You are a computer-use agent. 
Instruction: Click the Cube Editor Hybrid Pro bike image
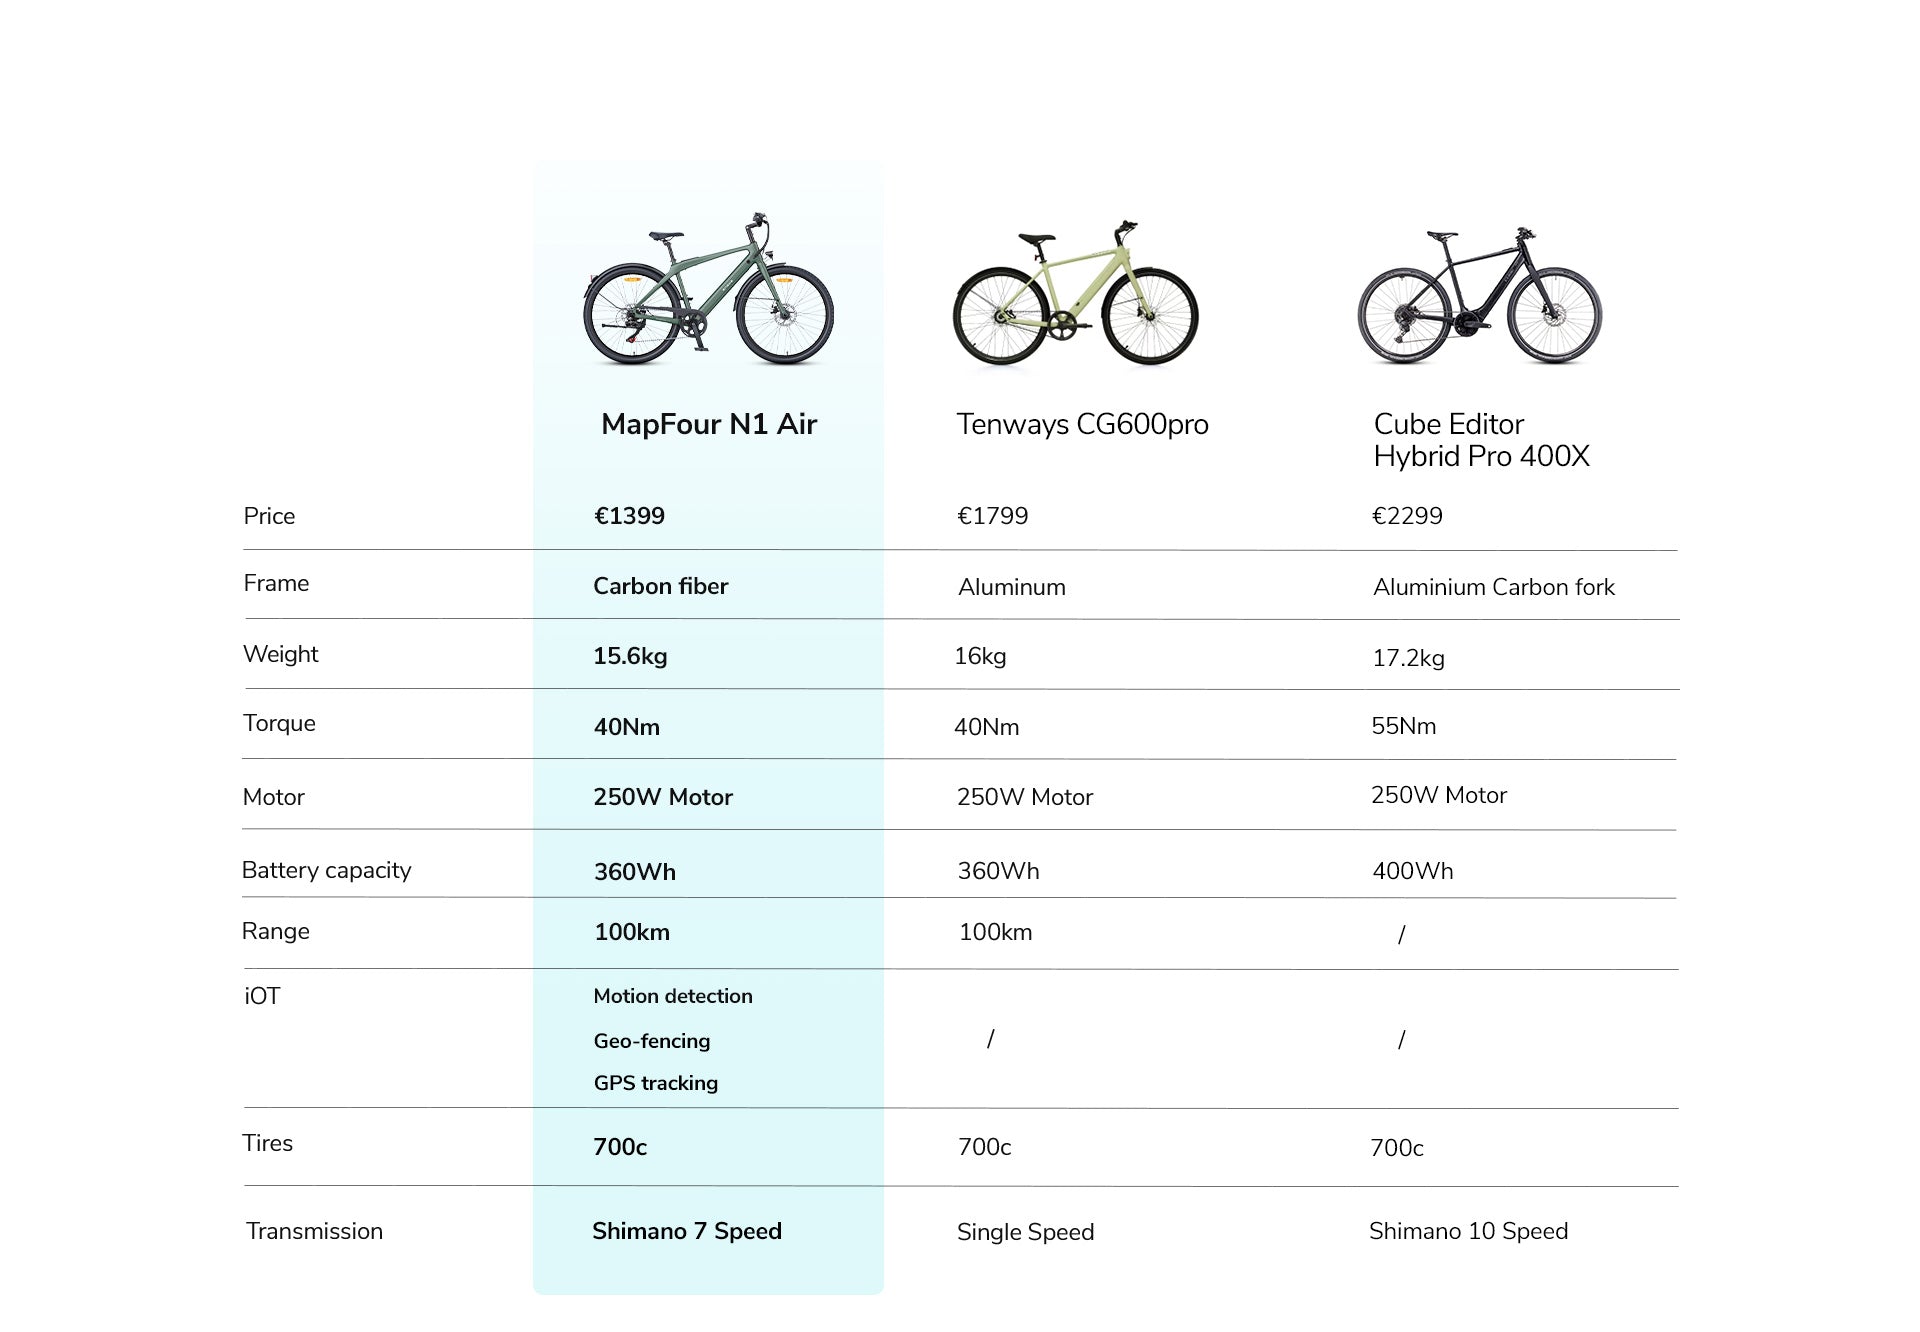(1479, 296)
